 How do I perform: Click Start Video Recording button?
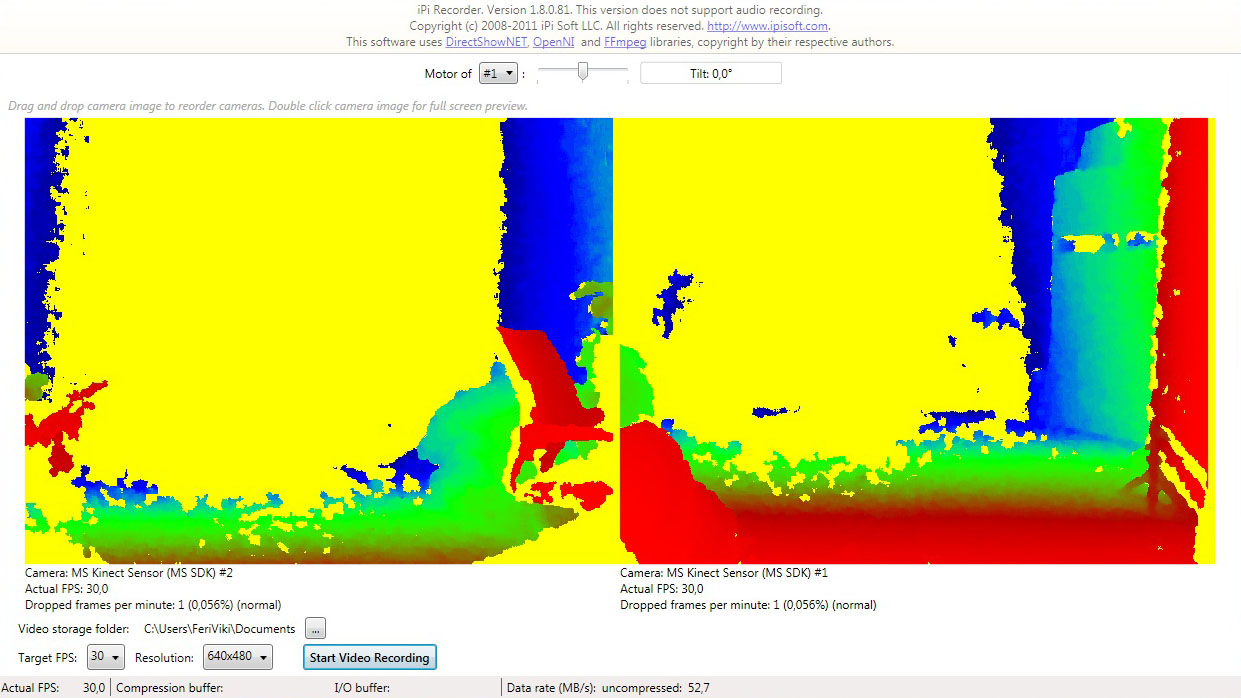[369, 657]
